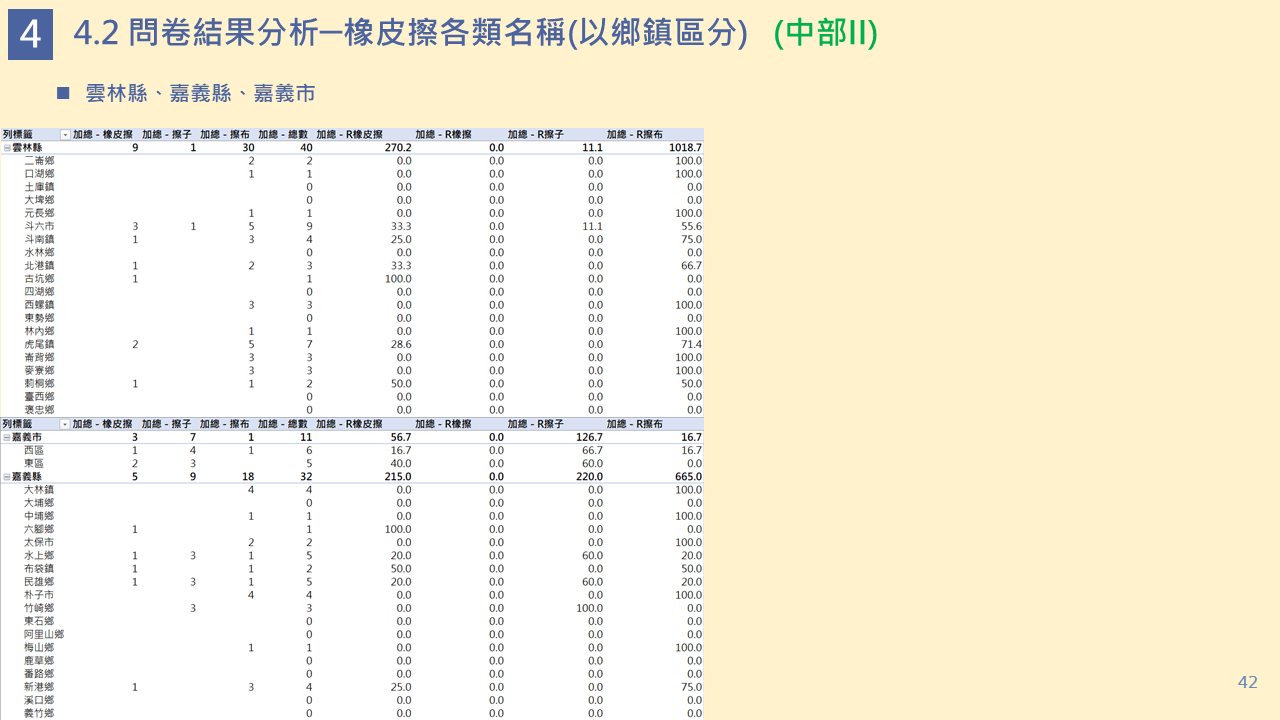Click the 270.2 value in 雲林縣 row

point(398,147)
